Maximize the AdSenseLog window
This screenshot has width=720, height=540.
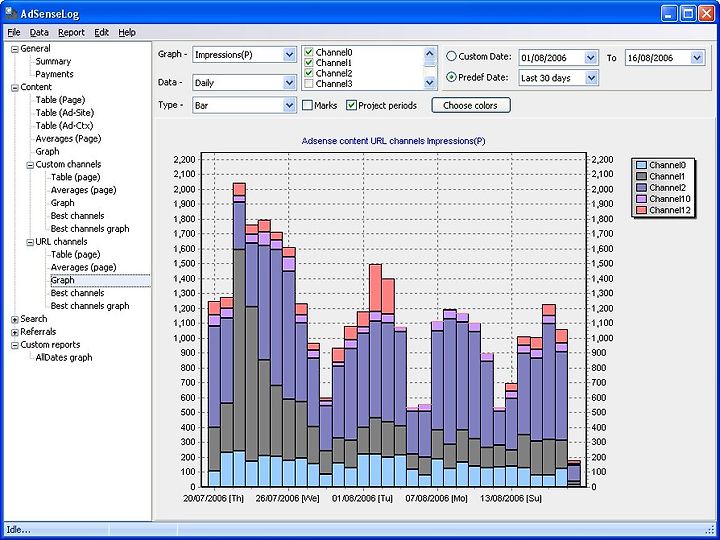tap(688, 13)
